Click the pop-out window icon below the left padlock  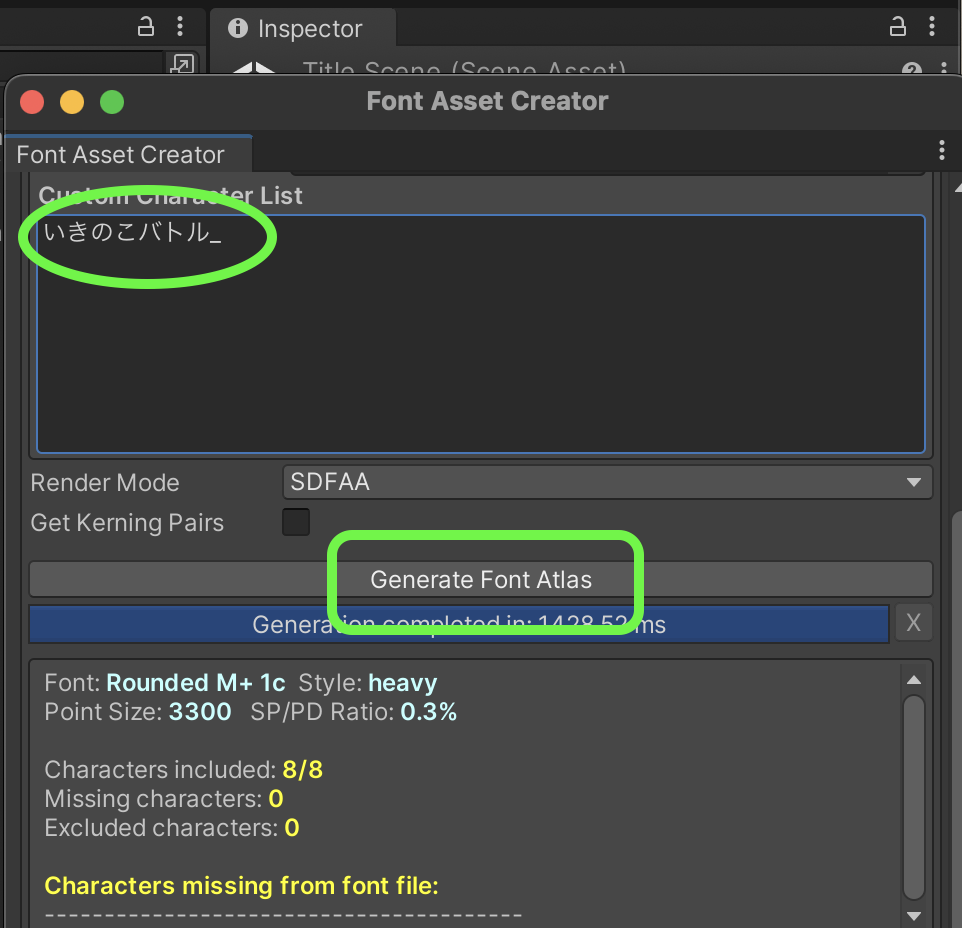click(182, 64)
